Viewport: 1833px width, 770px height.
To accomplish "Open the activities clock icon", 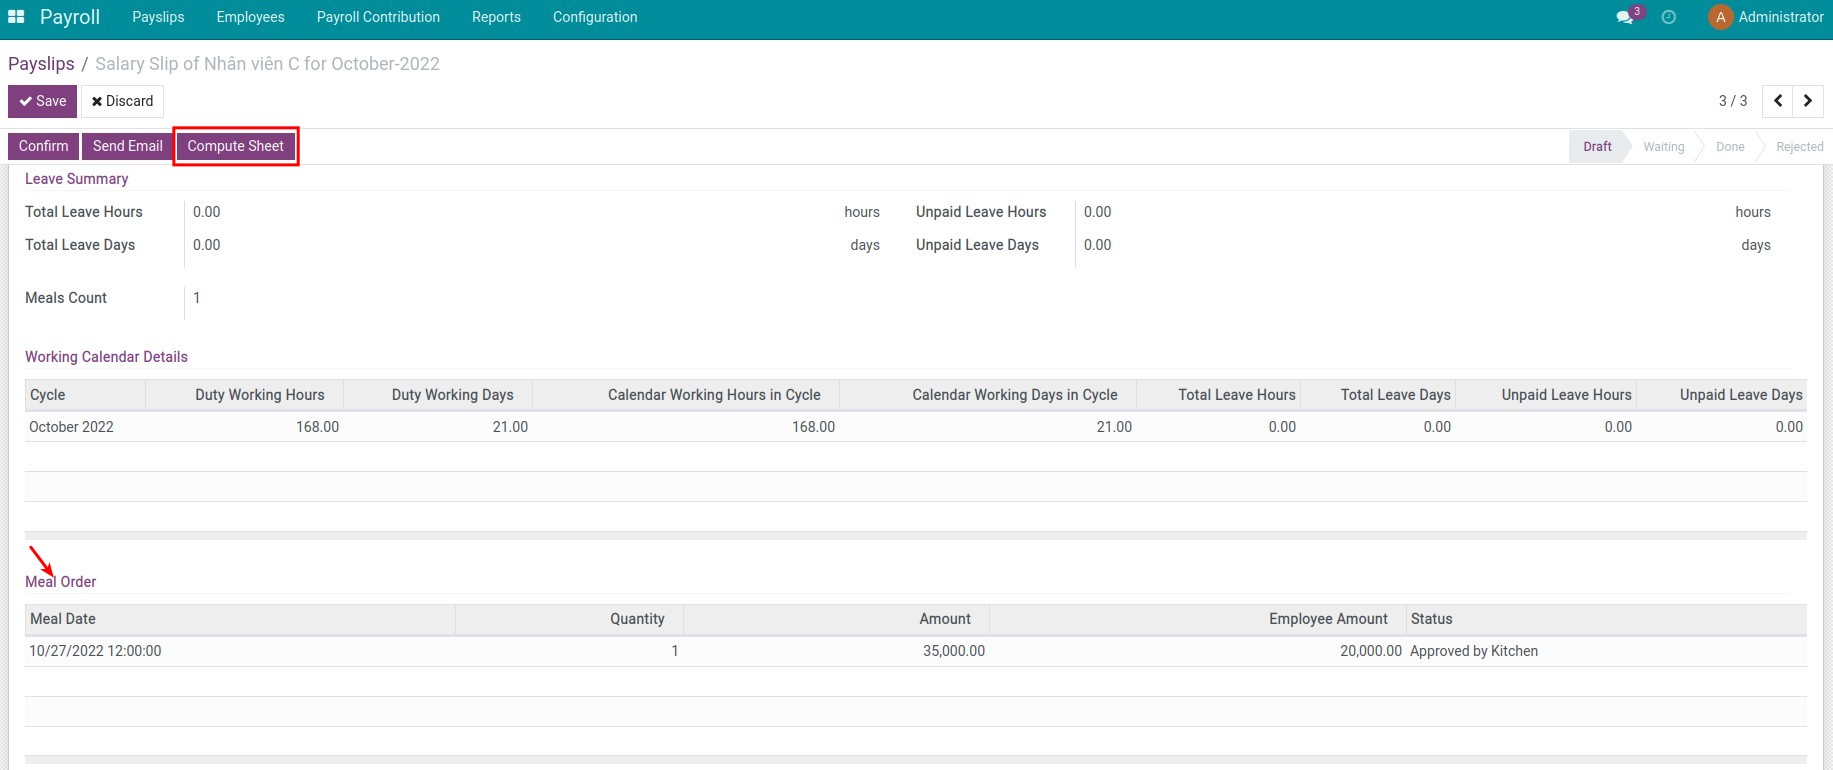I will tap(1668, 17).
